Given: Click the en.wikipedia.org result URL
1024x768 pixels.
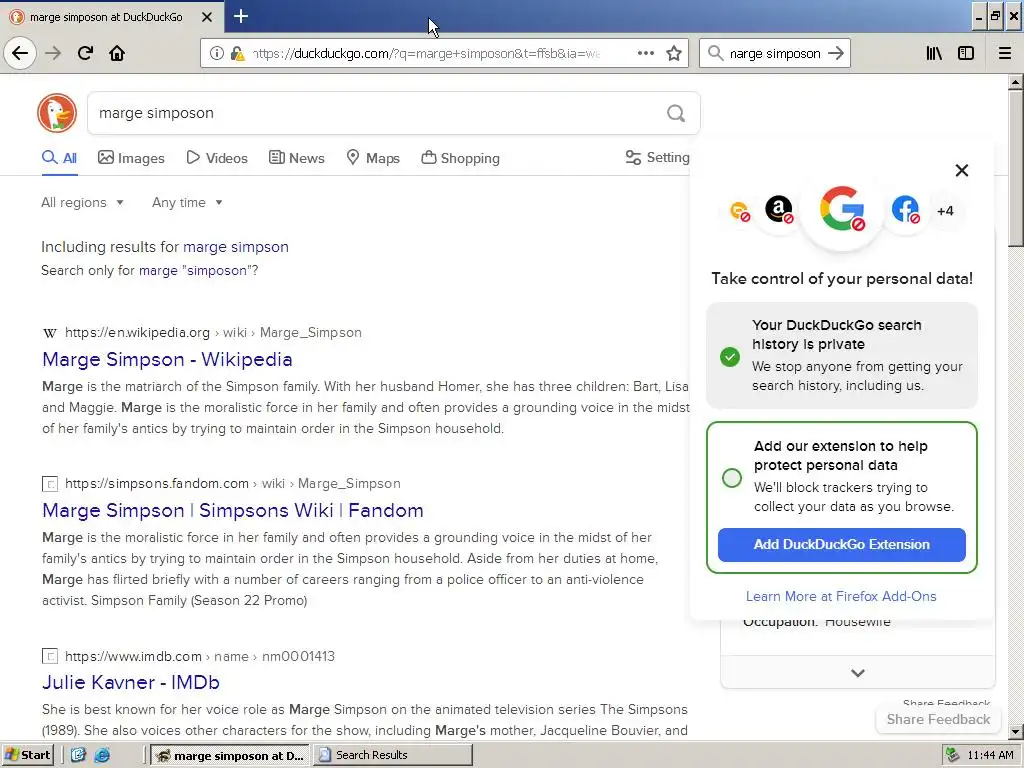Looking at the screenshot, I should click(x=213, y=332).
